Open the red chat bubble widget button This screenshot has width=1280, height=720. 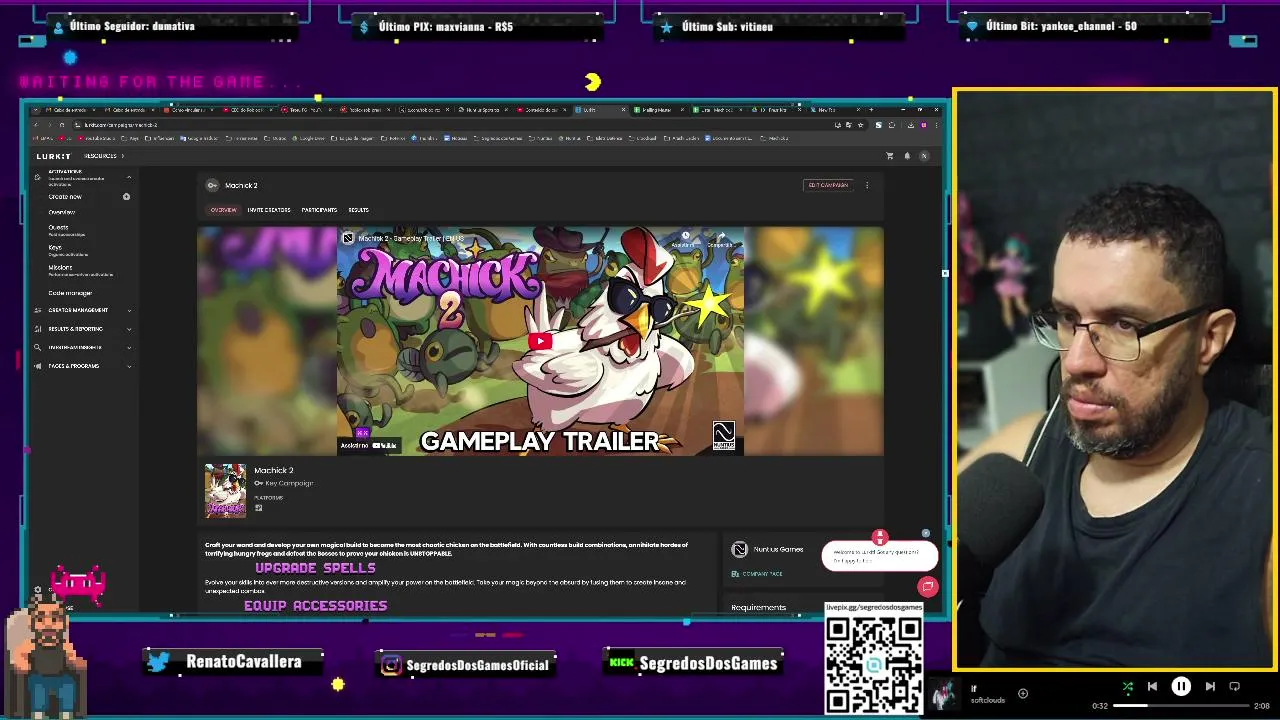pos(928,587)
